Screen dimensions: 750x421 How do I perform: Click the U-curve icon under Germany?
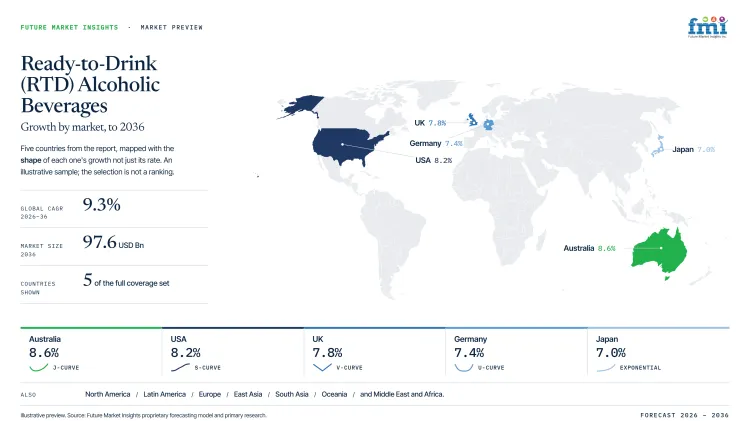point(463,367)
